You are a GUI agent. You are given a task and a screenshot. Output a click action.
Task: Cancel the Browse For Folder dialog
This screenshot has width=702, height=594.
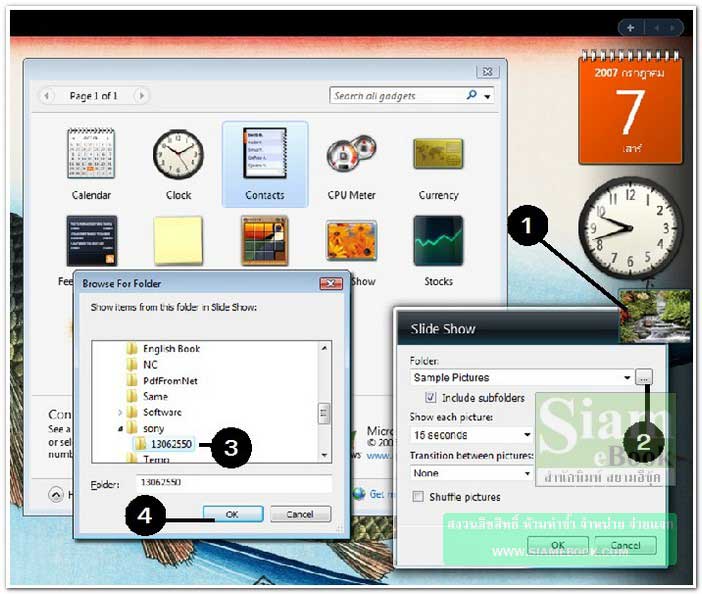(300, 514)
